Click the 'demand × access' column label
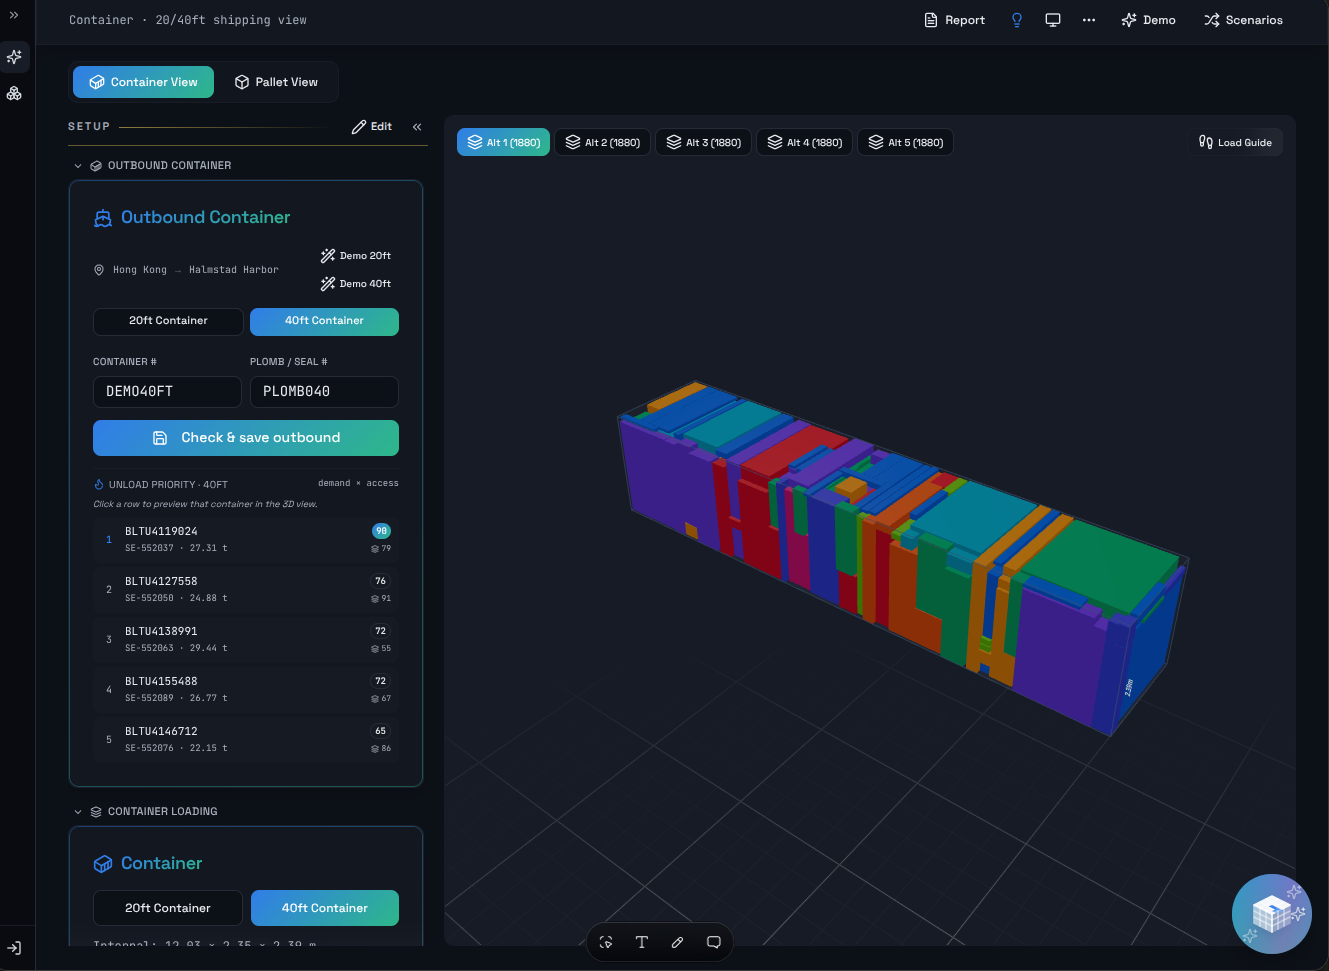The width and height of the screenshot is (1329, 971). (x=358, y=484)
